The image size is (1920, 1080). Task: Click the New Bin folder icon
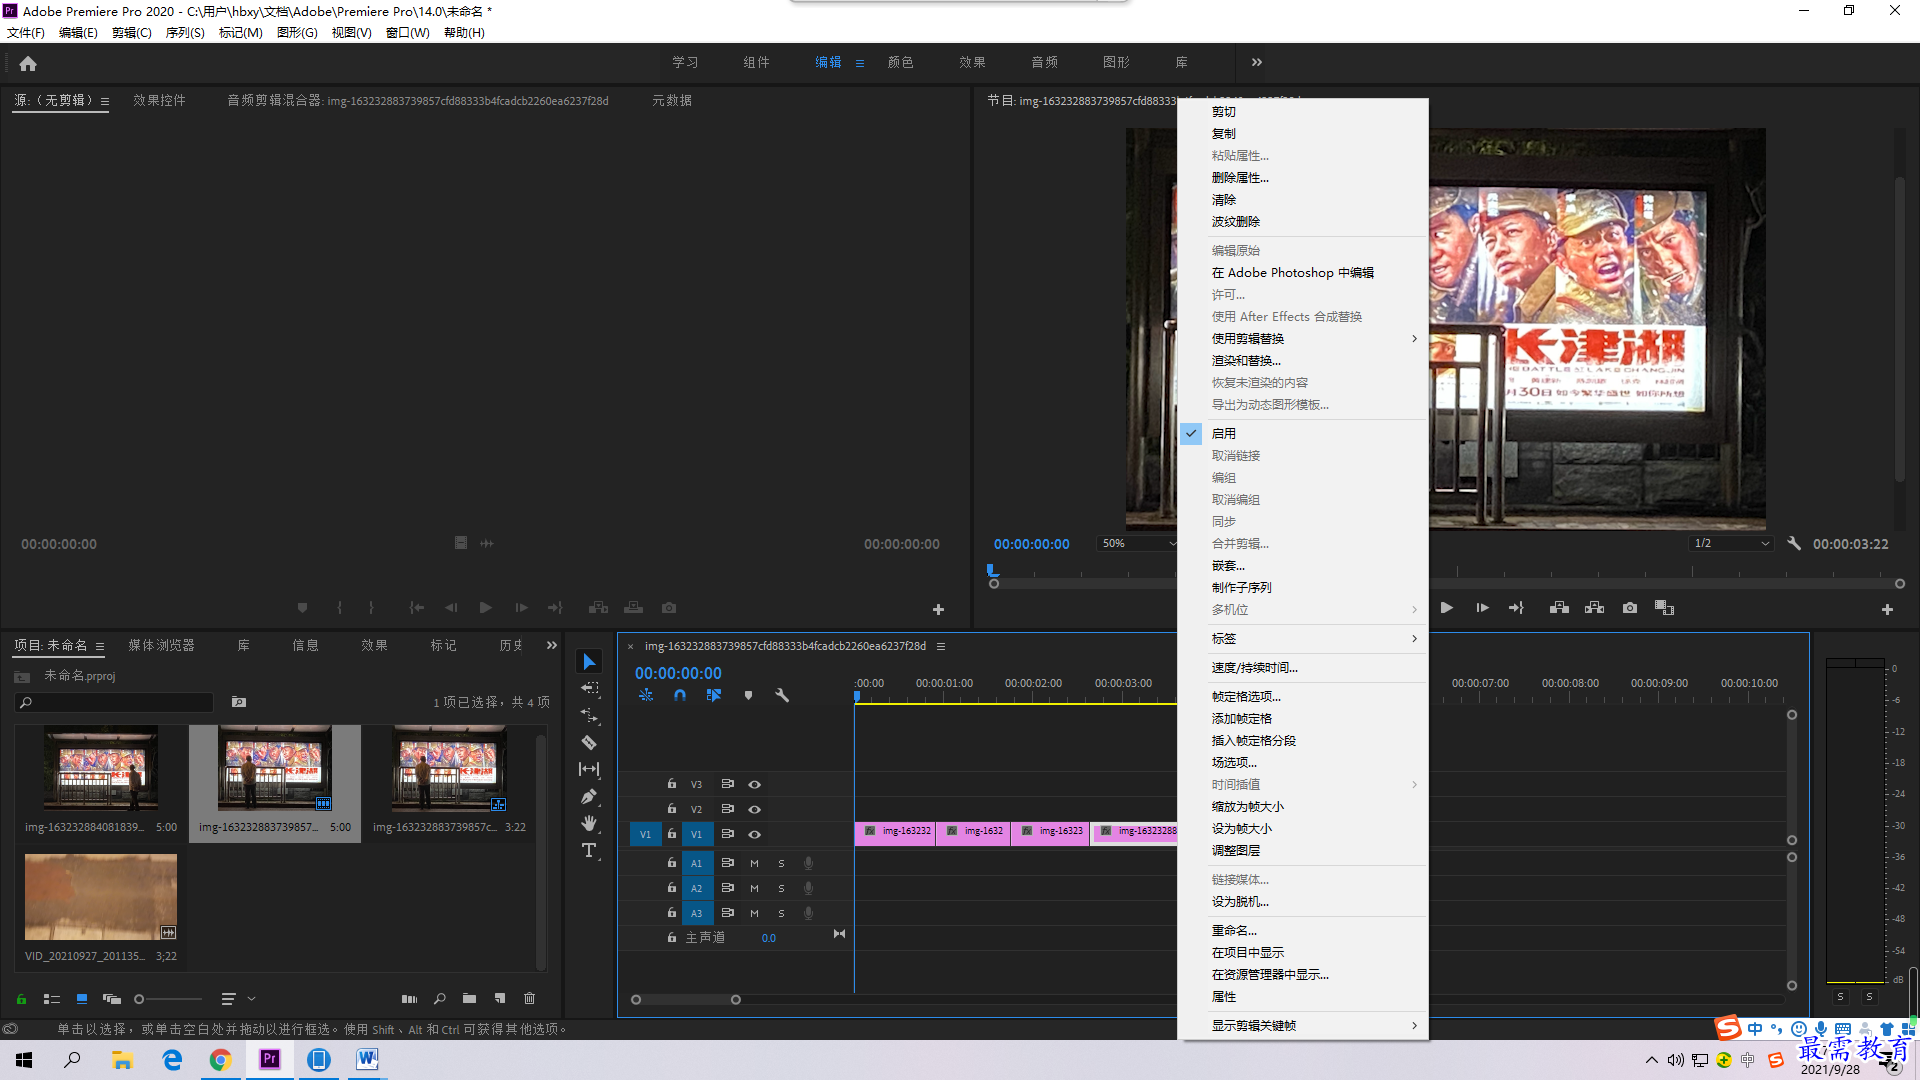coord(469,998)
